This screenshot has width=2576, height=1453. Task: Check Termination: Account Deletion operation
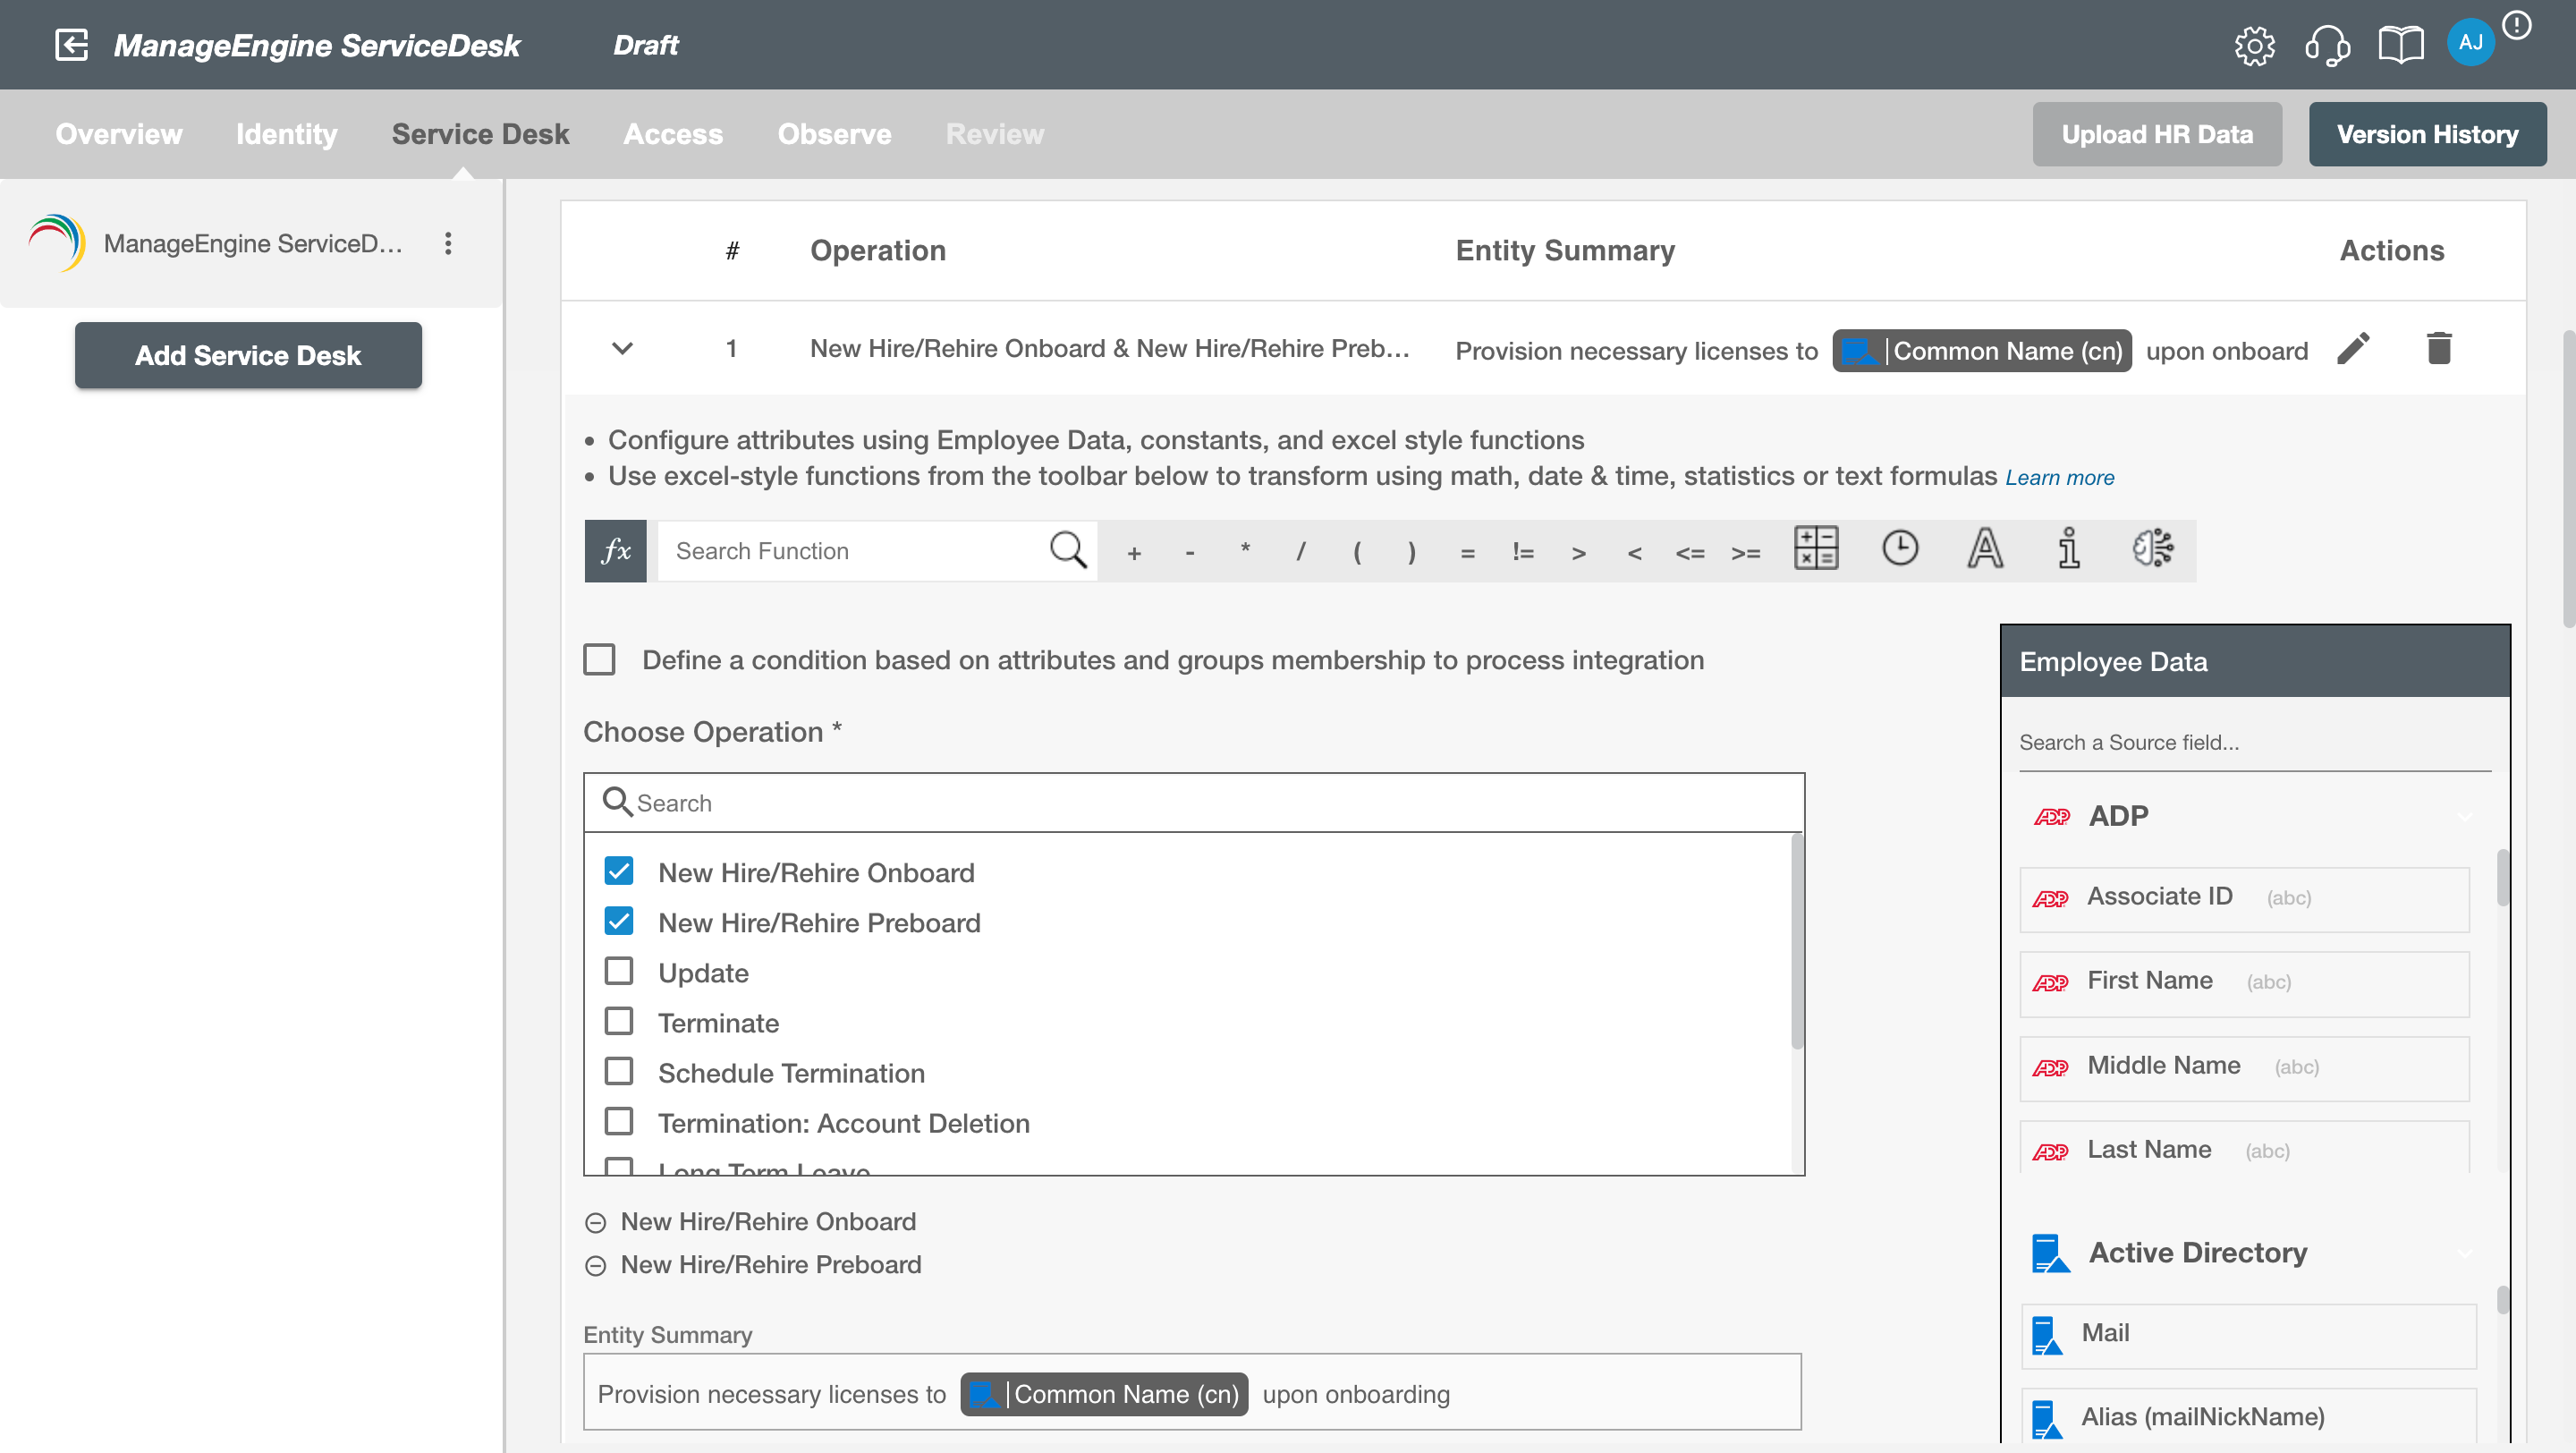[619, 1121]
